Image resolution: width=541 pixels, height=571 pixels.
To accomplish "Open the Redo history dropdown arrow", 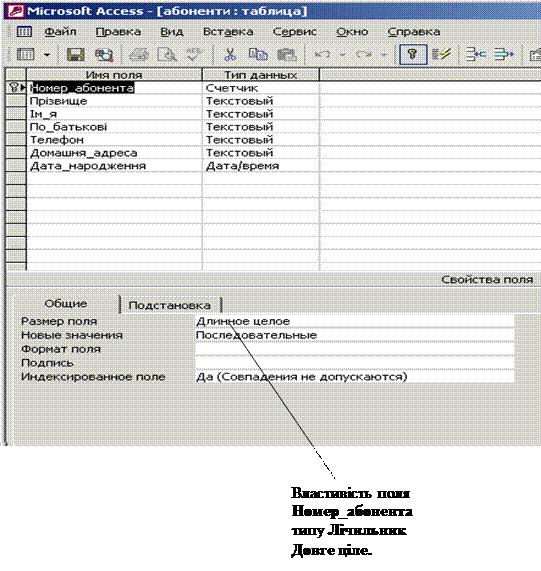I will coord(384,55).
